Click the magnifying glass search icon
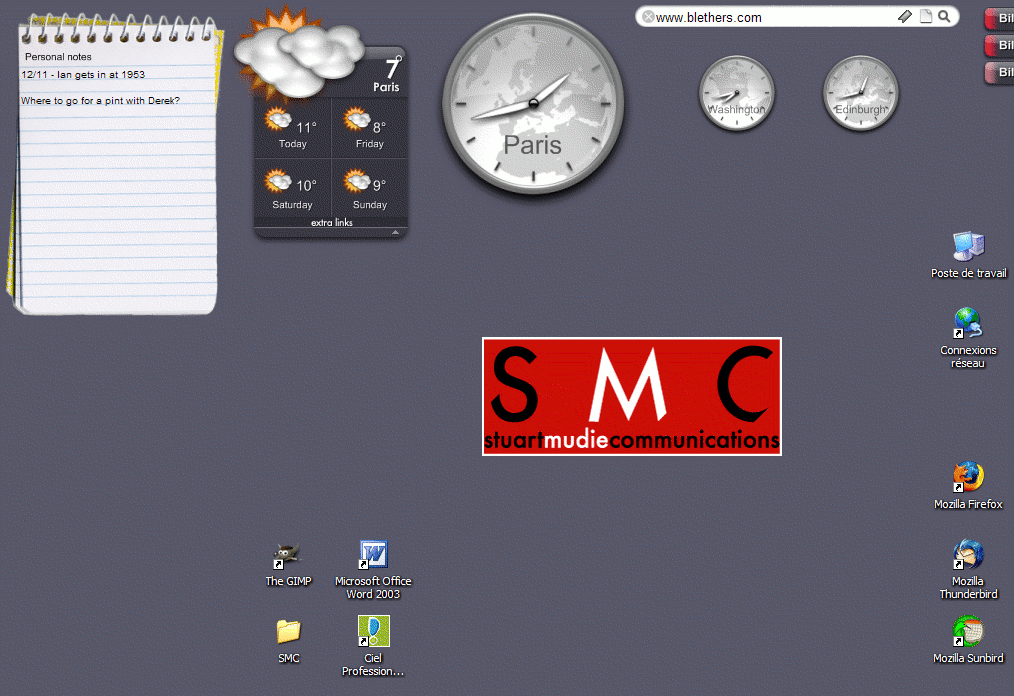Viewport: 1014px width, 696px height. pyautogui.click(x=944, y=16)
